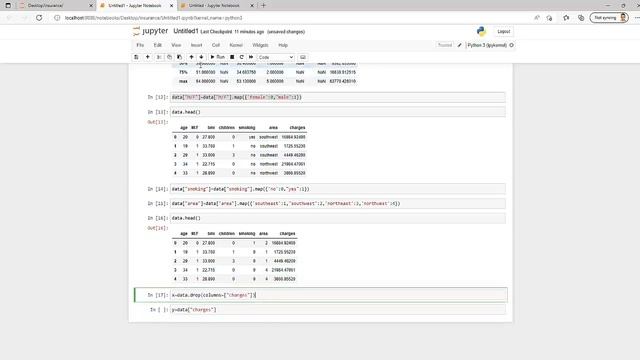Click cell 17 x=data.drop code input
Image resolution: width=640 pixels, height=360 pixels.
tap(338, 295)
